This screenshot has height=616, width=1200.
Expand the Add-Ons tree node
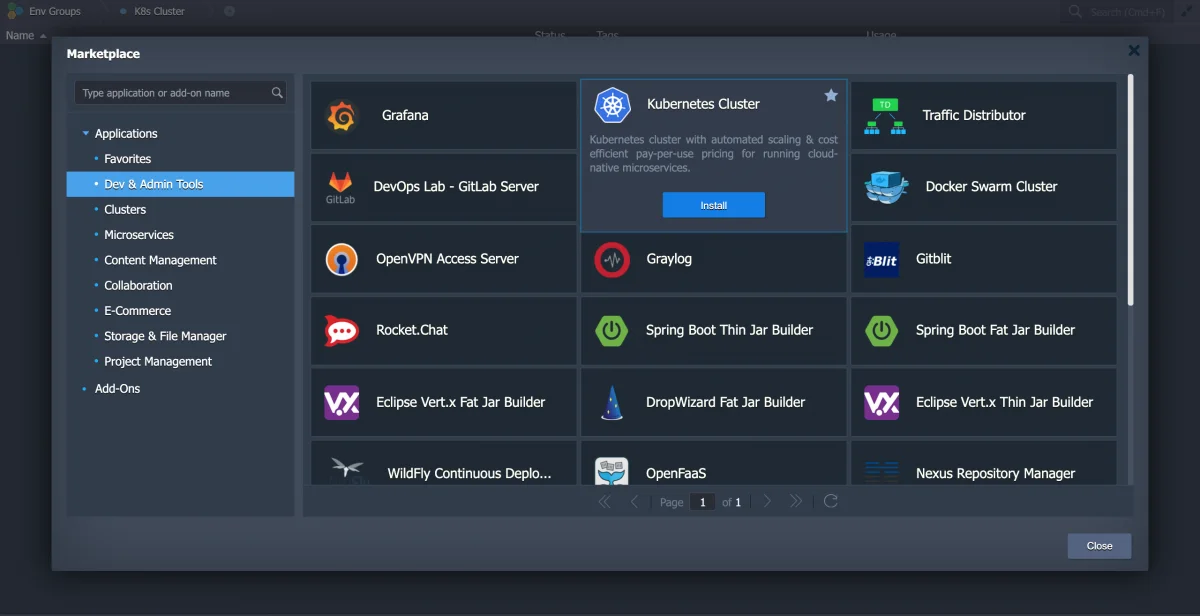[x=85, y=389]
